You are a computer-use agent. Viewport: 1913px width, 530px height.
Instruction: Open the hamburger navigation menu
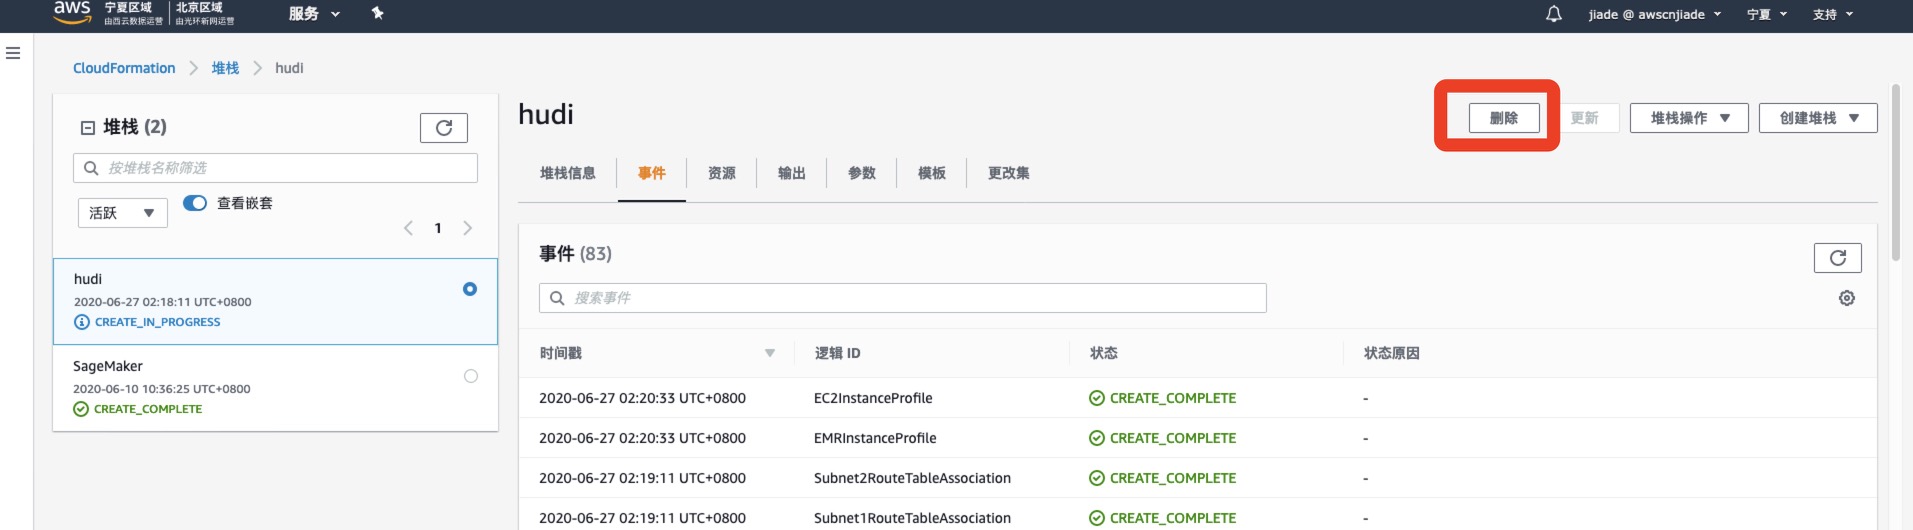tap(13, 53)
